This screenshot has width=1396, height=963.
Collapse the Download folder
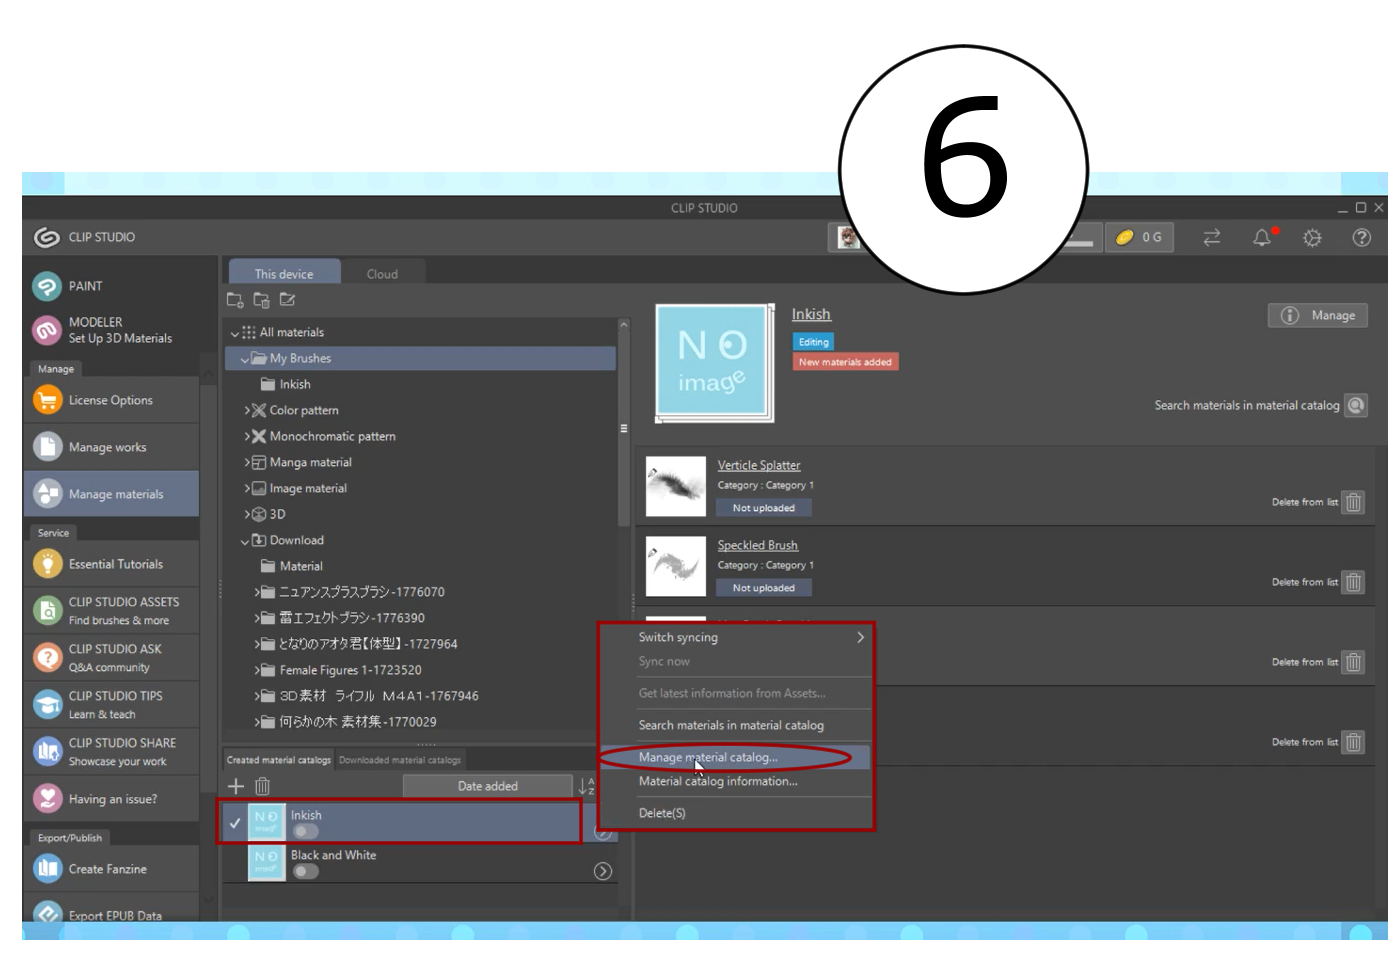(x=245, y=541)
